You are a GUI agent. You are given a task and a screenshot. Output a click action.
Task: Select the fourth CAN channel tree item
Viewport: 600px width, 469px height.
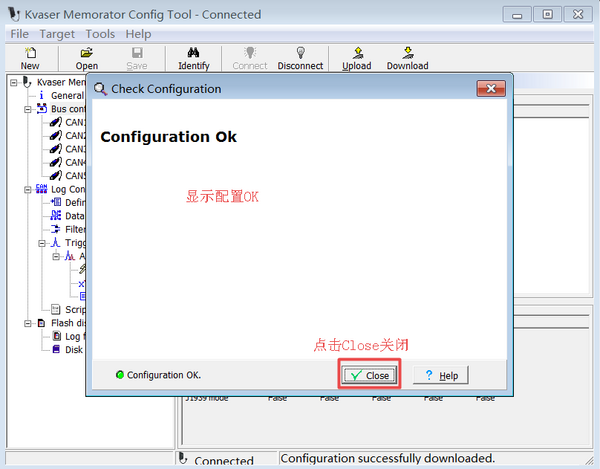pyautogui.click(x=75, y=163)
